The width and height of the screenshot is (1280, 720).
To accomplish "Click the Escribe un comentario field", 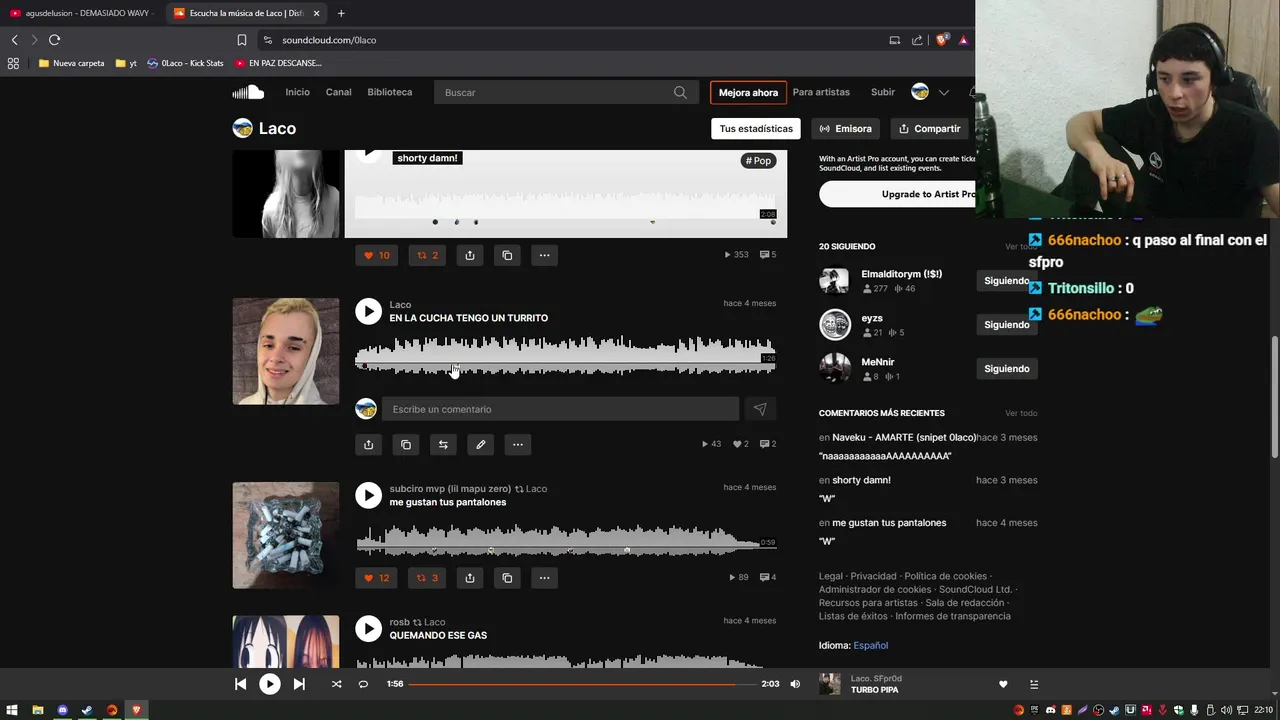I will (560, 409).
